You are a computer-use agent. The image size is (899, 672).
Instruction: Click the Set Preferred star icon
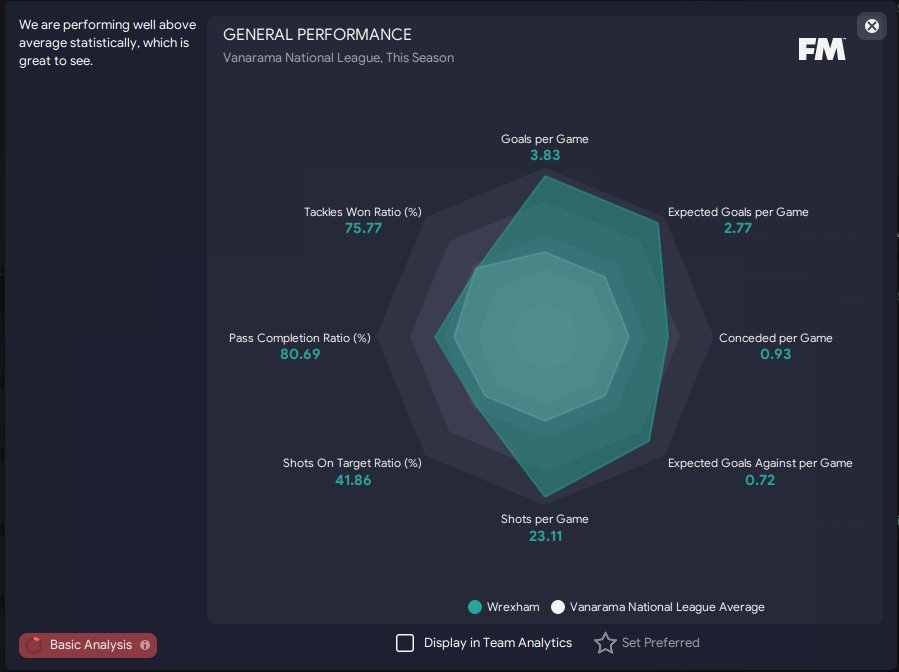(605, 643)
